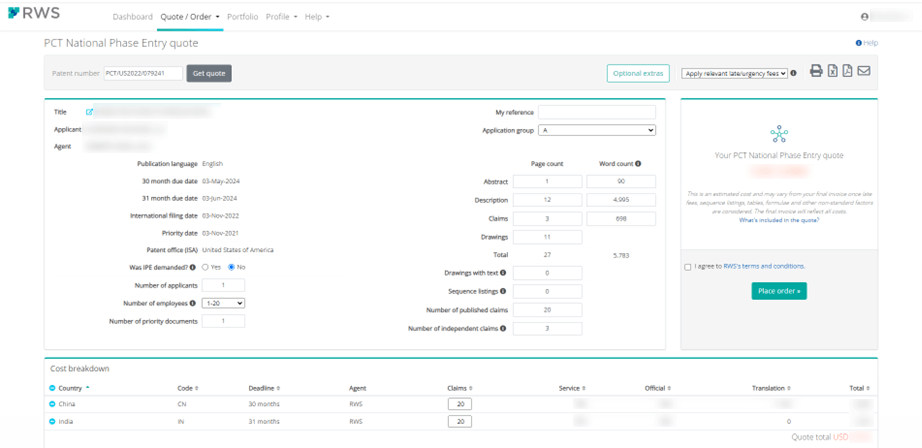Open the Portfolio menu item
Screen dimensions: 922x448
tap(242, 17)
